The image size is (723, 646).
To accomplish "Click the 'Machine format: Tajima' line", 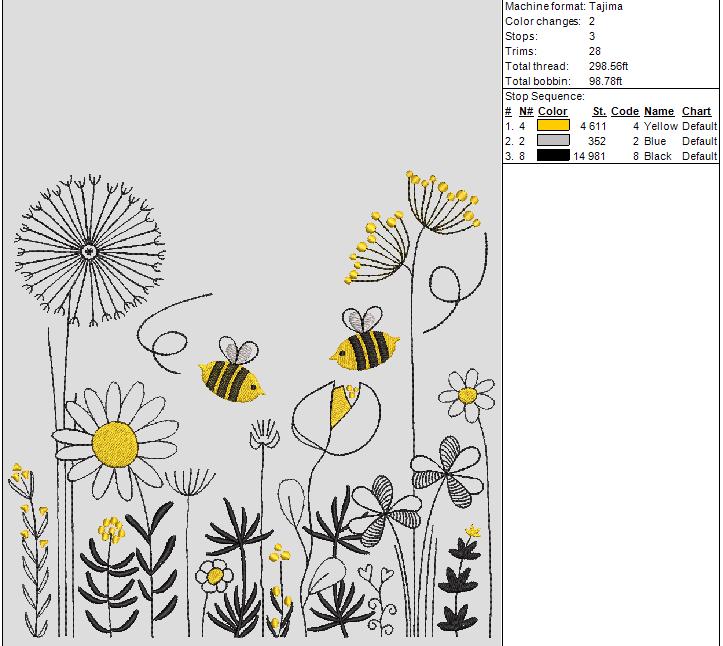I will pos(563,6).
